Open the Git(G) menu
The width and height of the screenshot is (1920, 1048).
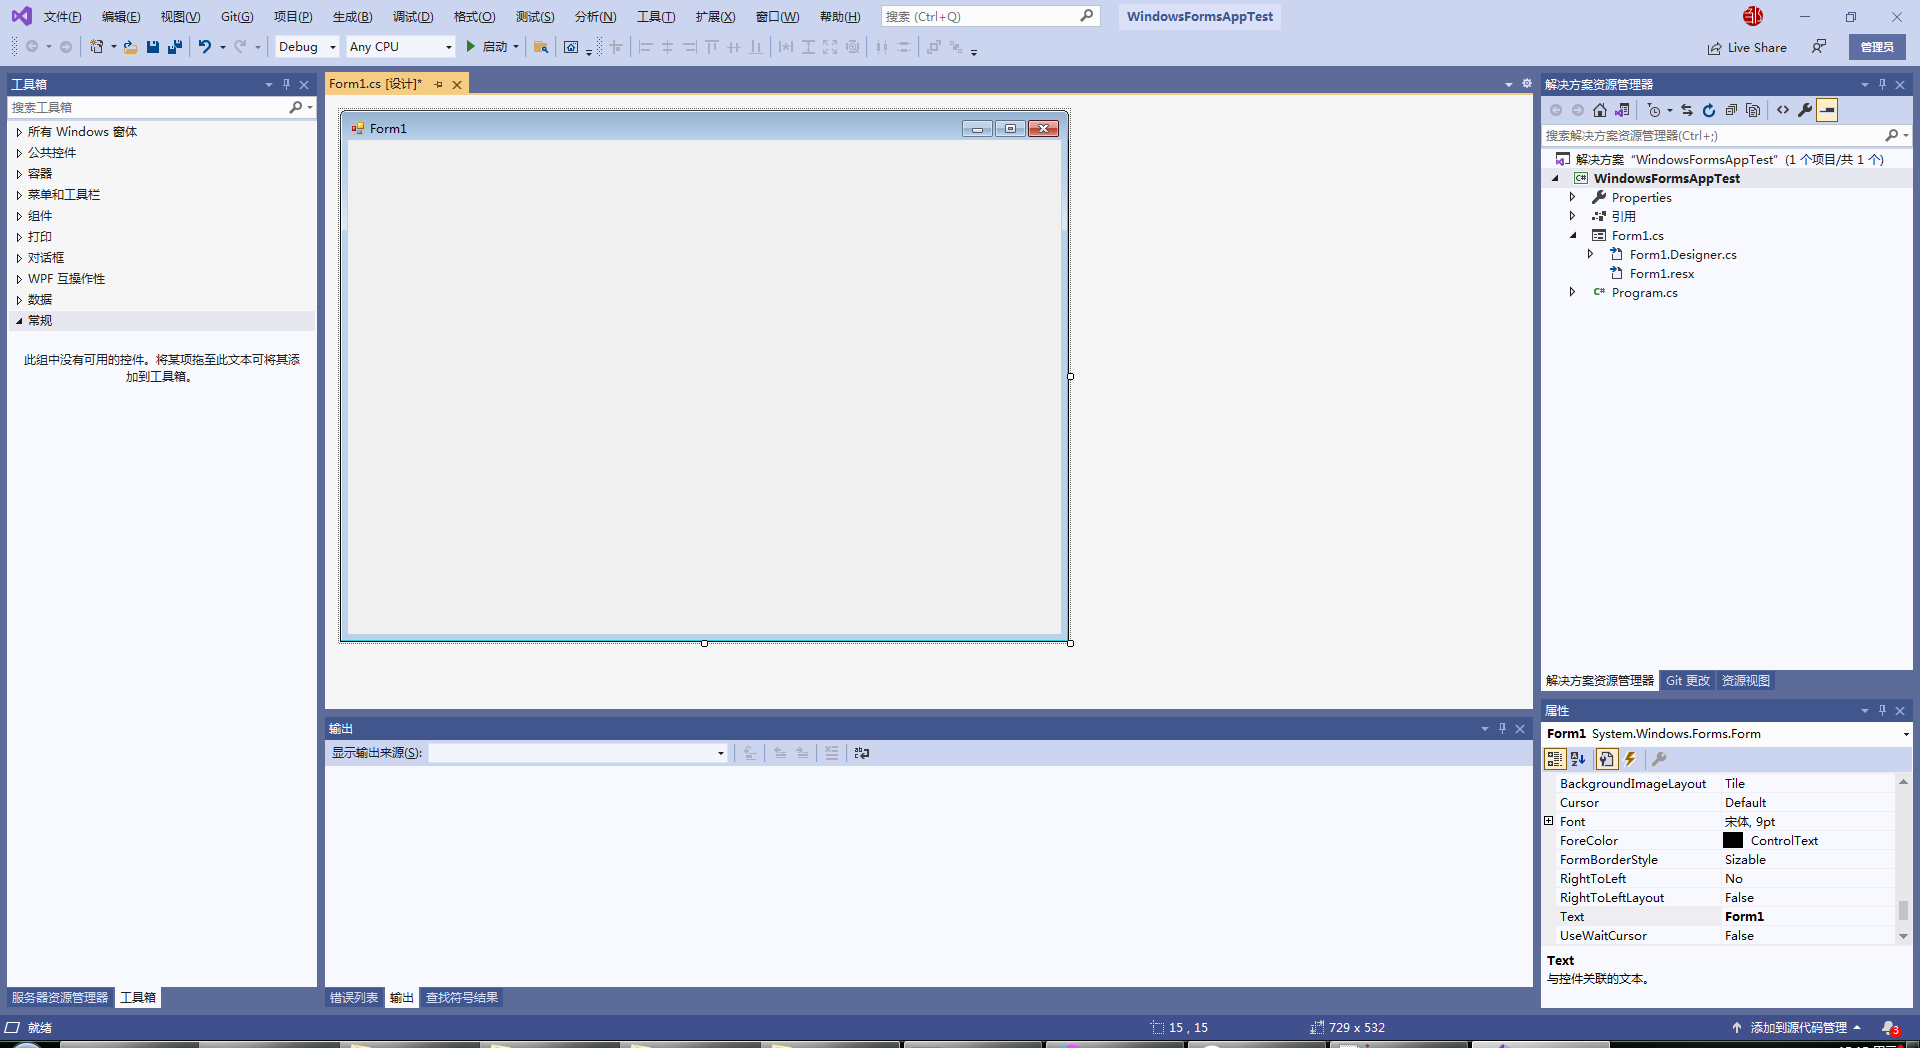point(237,17)
